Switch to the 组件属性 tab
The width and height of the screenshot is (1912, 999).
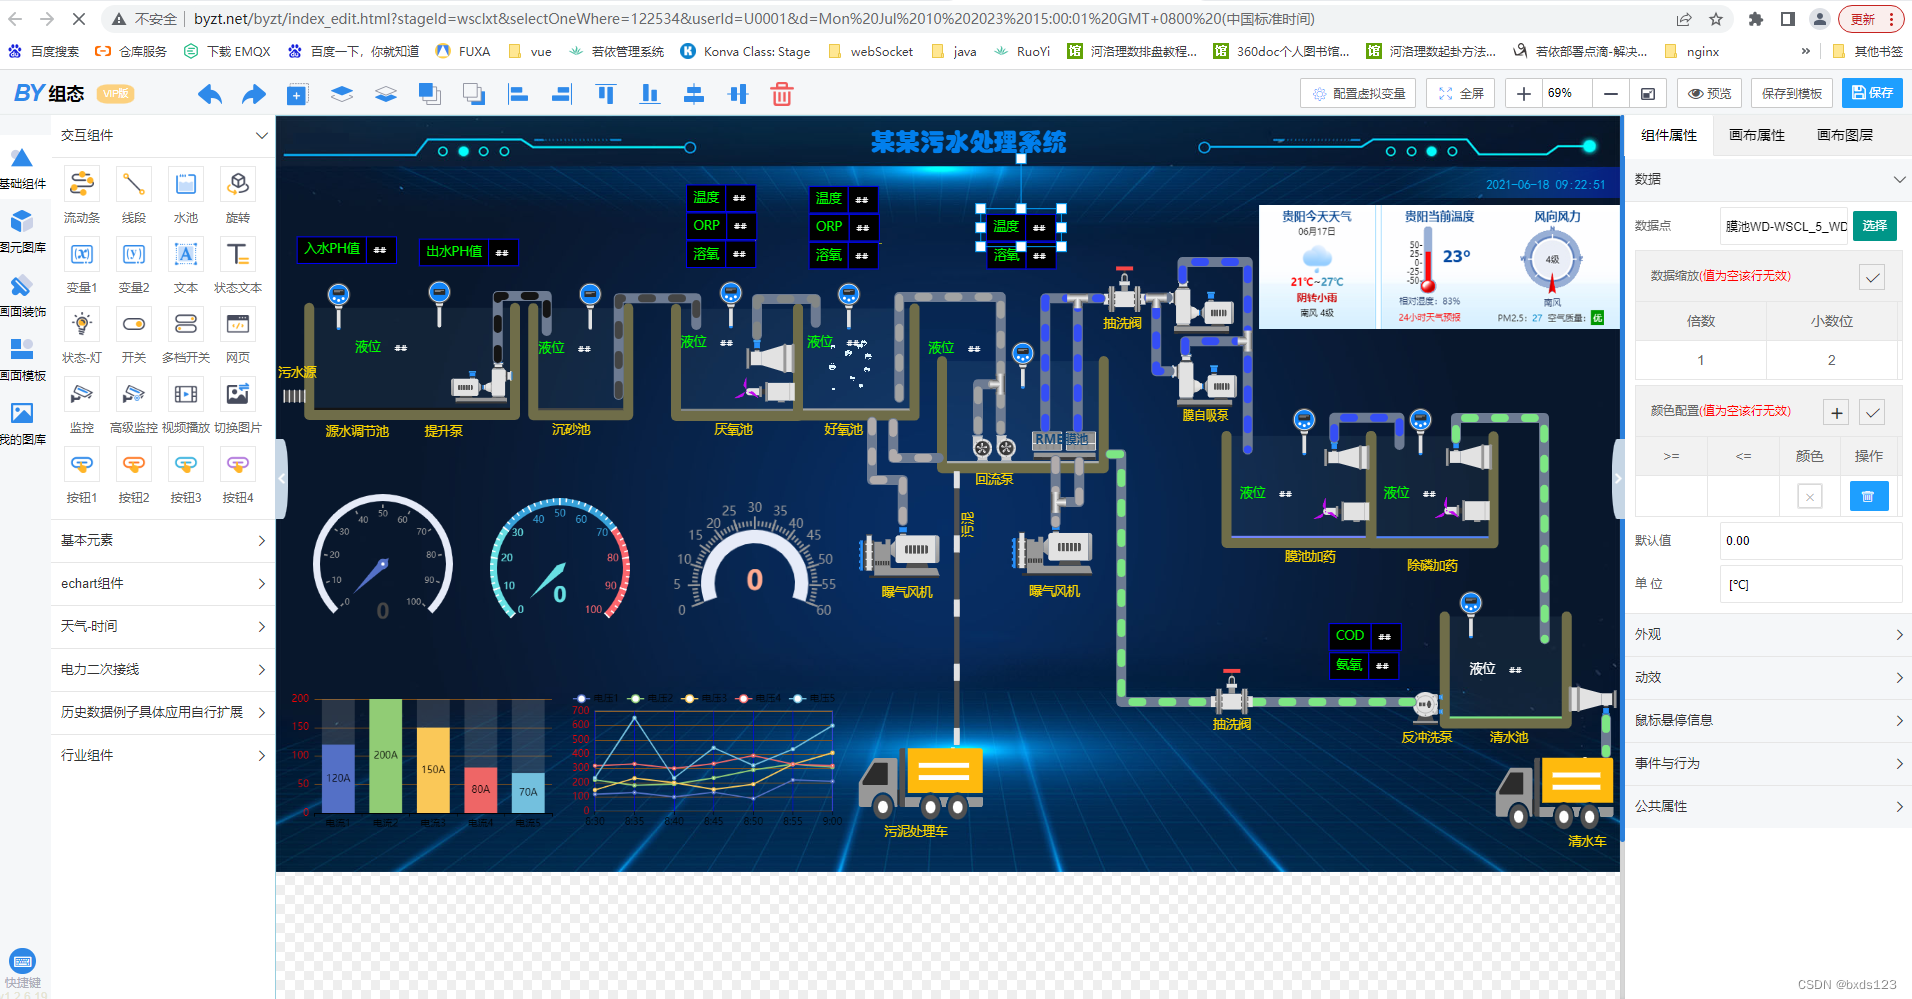point(1669,135)
